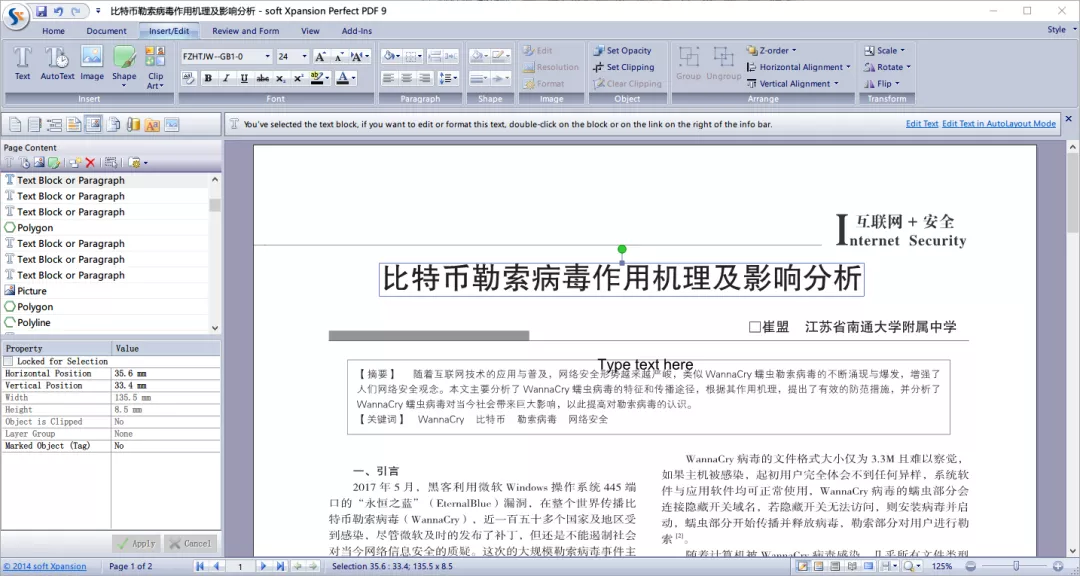1080x576 pixels.
Task: Select the Polyline item in Page Content
Action: (x=33, y=322)
